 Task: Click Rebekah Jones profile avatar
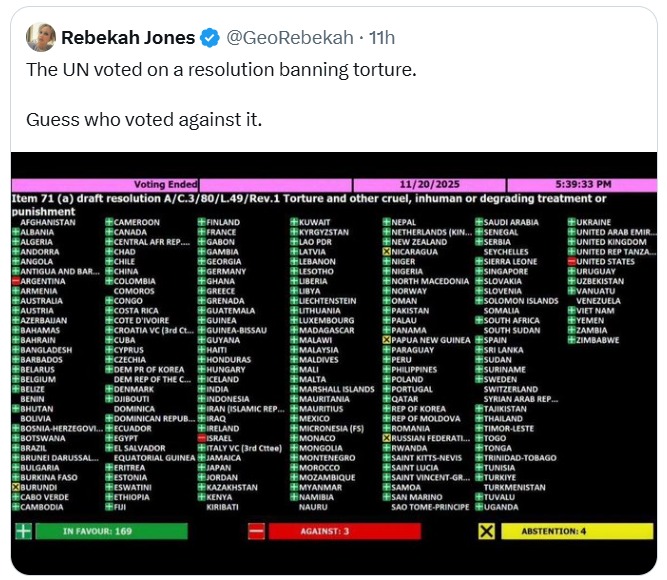point(40,37)
